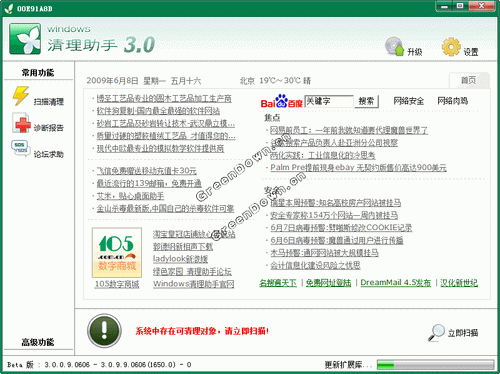Click the 更新扩展库 progress bar
This screenshot has width=500, height=374.
coord(435,364)
